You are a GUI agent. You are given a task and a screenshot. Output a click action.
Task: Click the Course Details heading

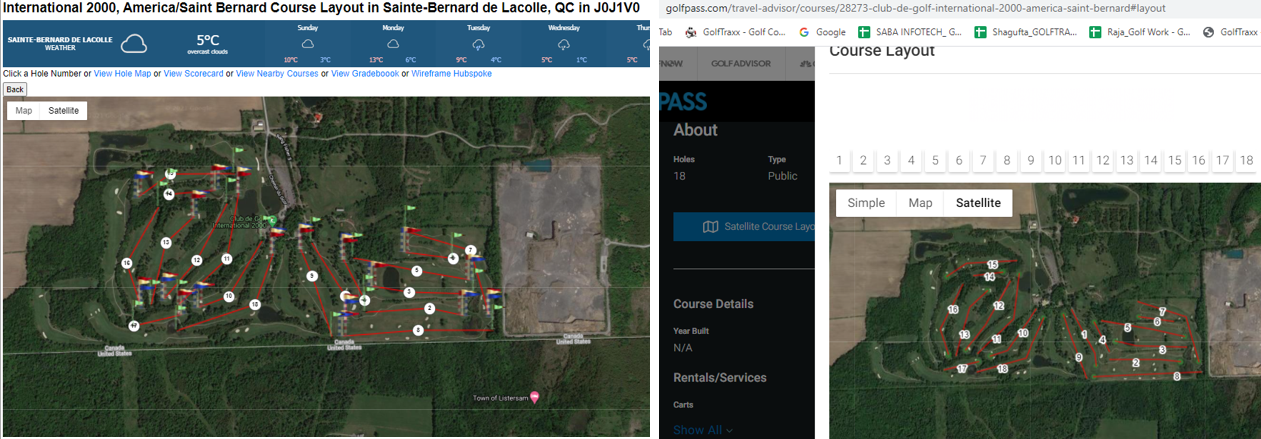714,304
